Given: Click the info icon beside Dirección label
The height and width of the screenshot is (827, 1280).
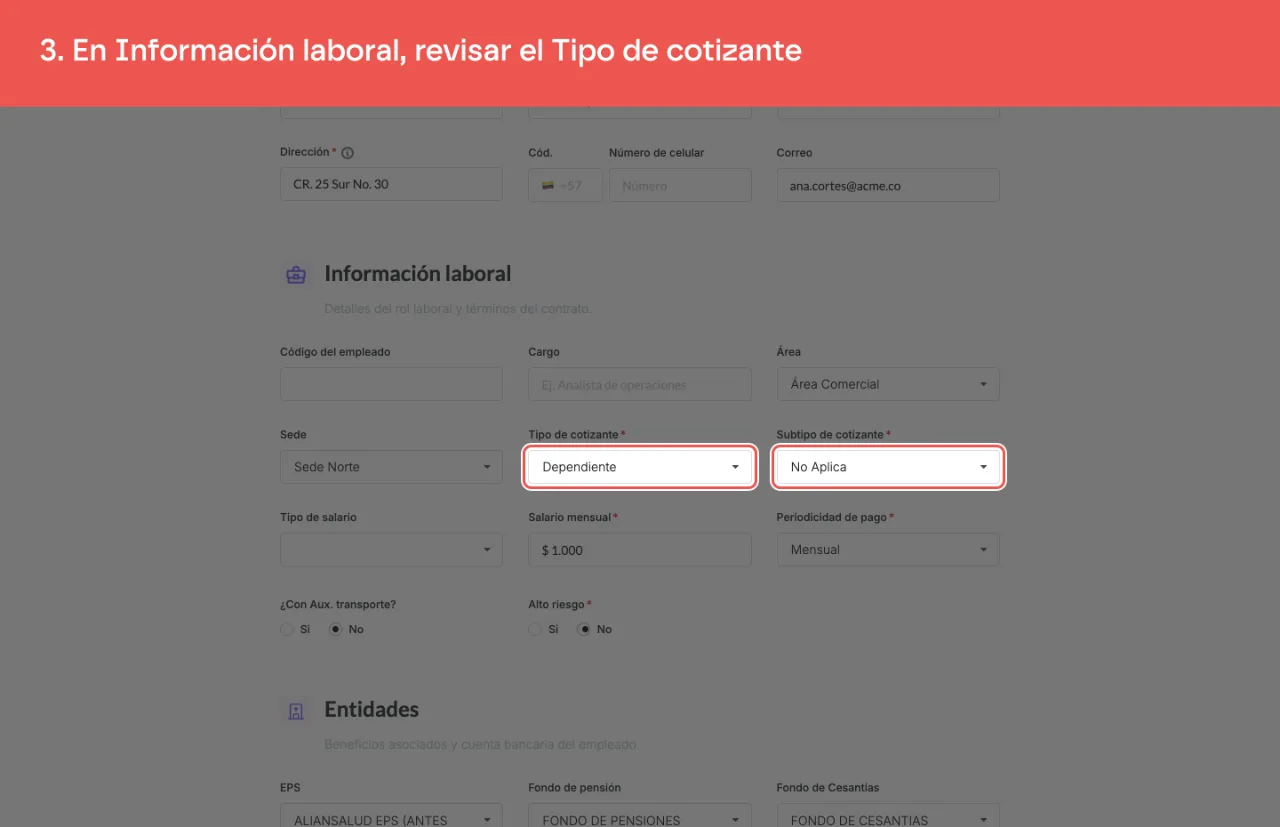Looking at the screenshot, I should pos(348,153).
